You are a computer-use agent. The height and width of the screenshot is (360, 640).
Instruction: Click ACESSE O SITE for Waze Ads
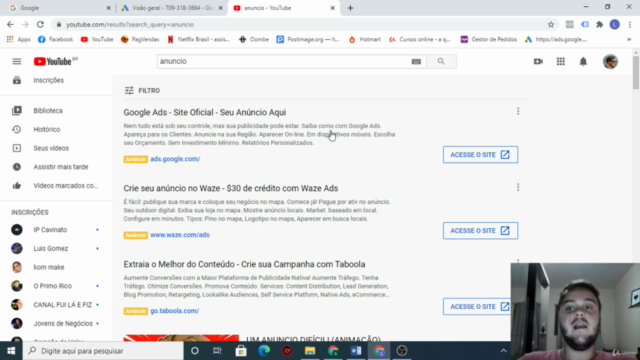click(480, 231)
